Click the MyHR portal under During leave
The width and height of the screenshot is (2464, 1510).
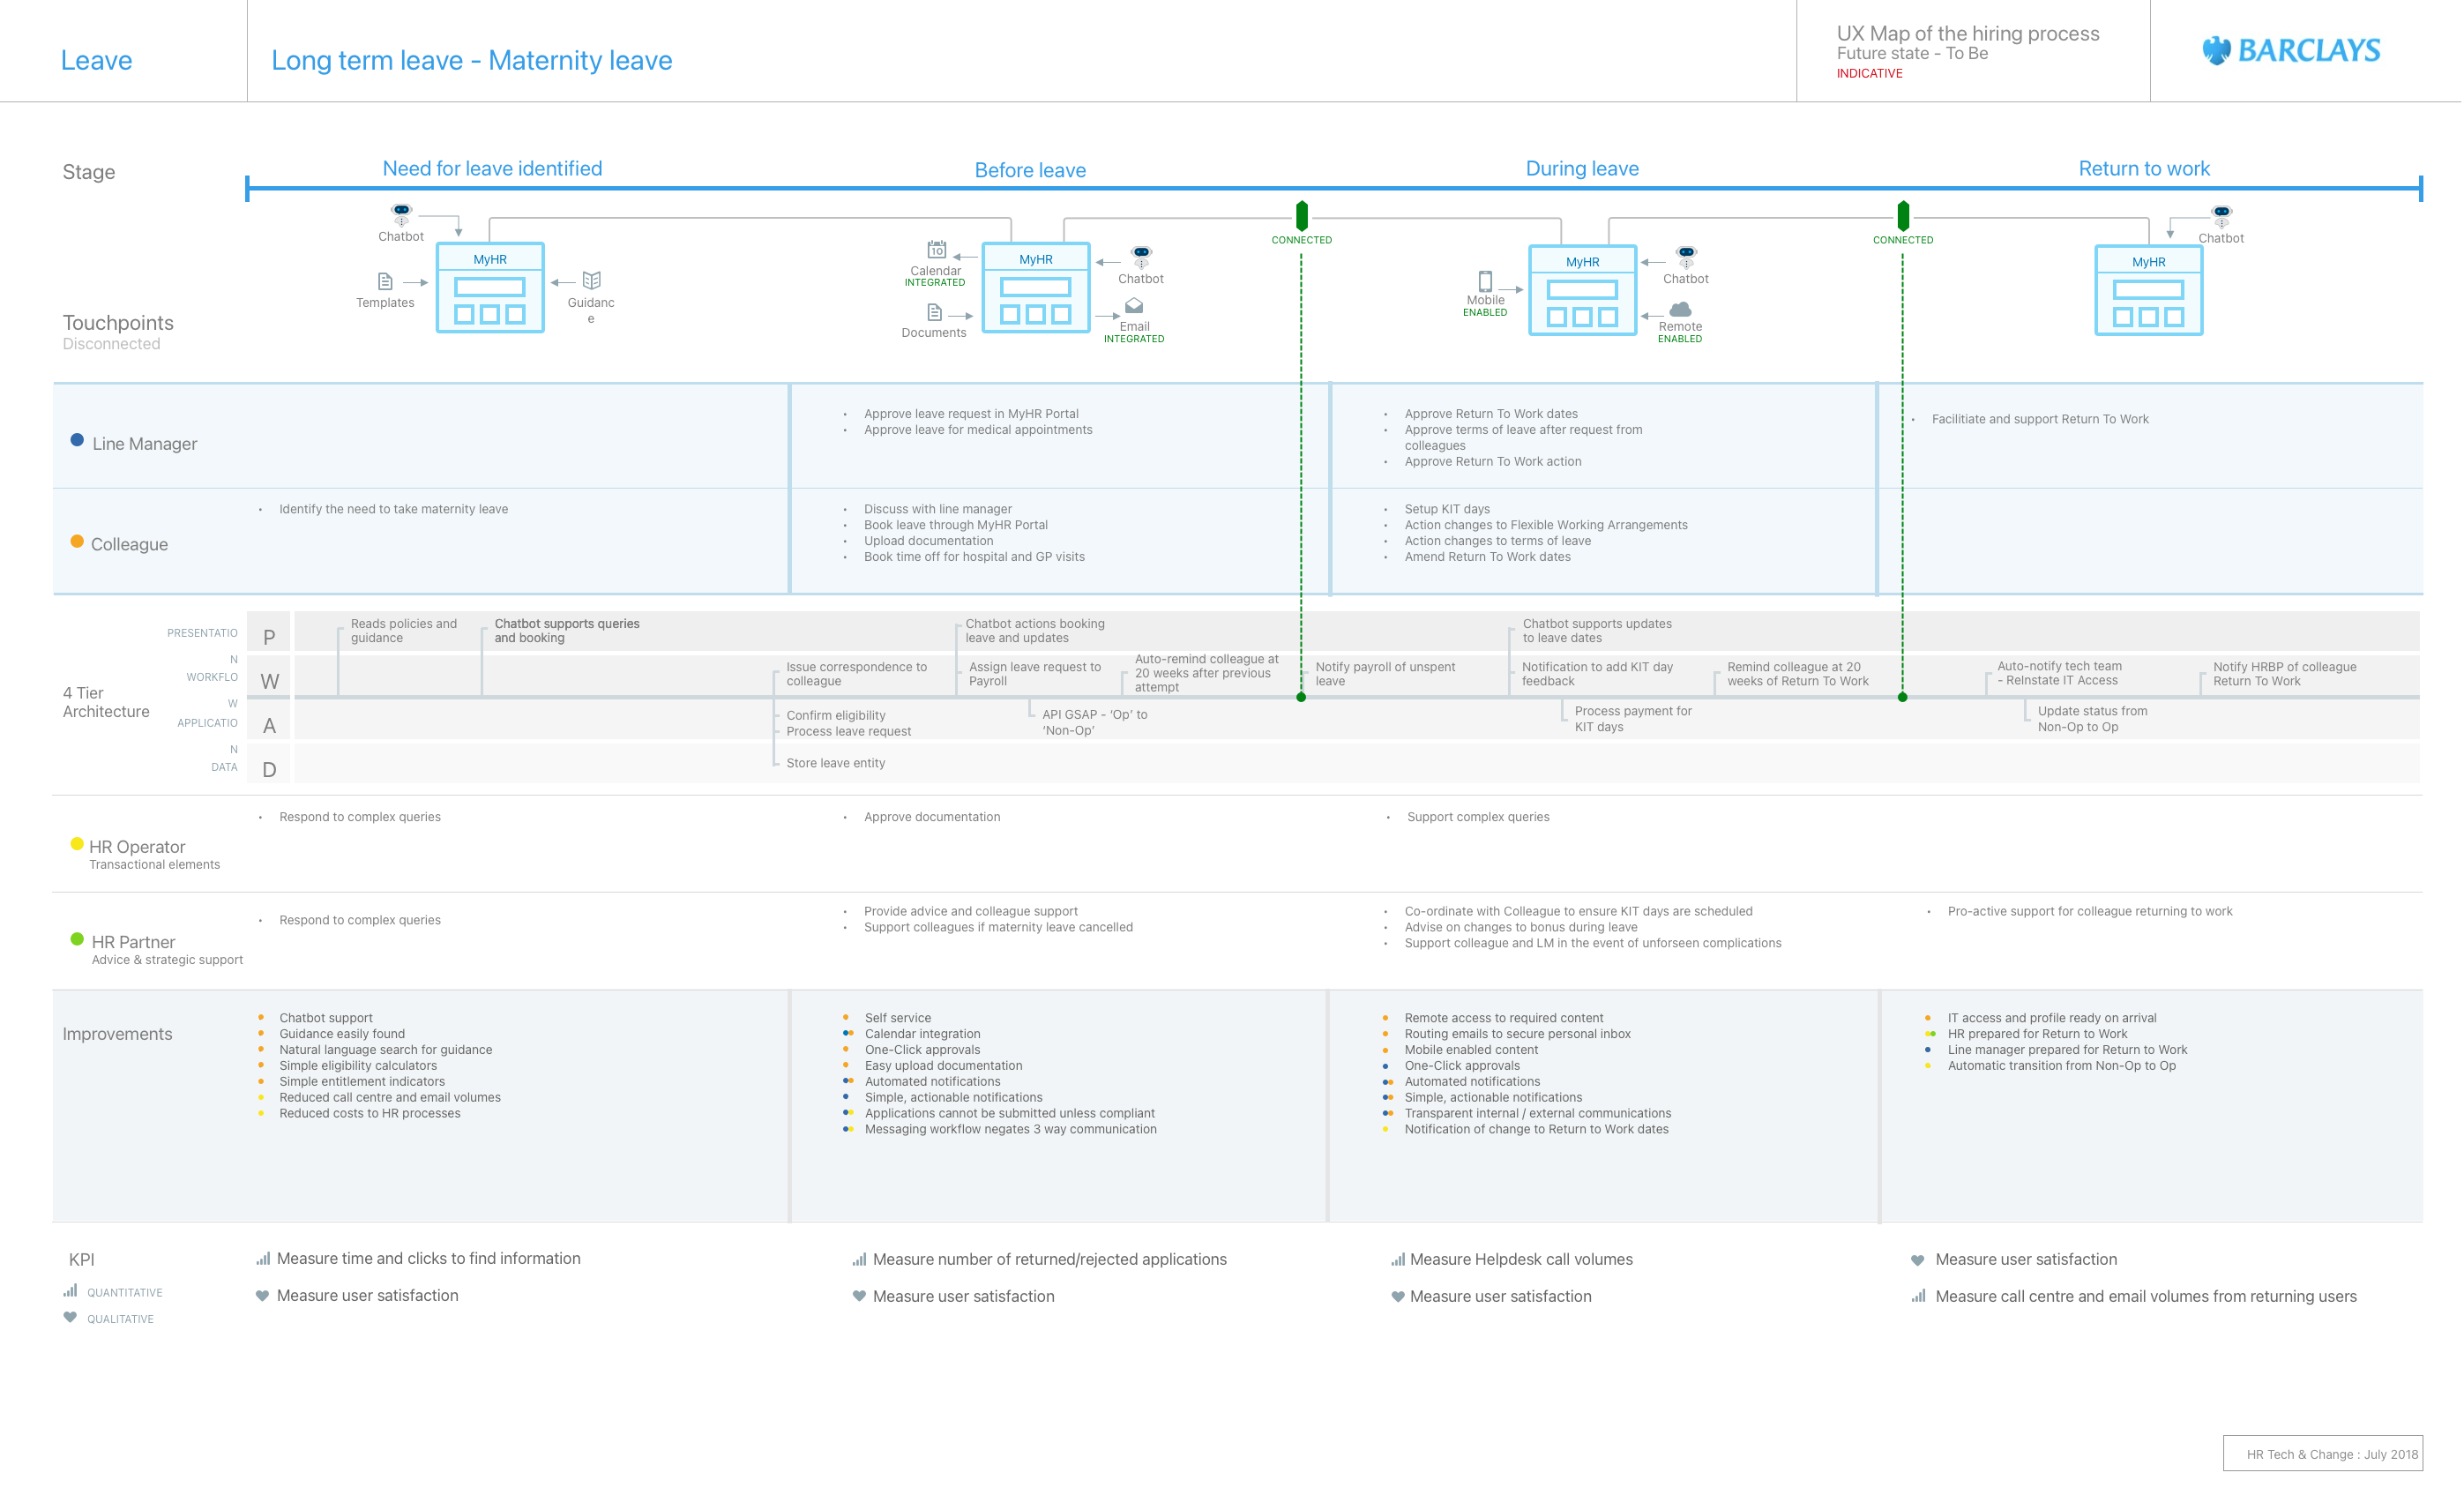pyautogui.click(x=1583, y=291)
